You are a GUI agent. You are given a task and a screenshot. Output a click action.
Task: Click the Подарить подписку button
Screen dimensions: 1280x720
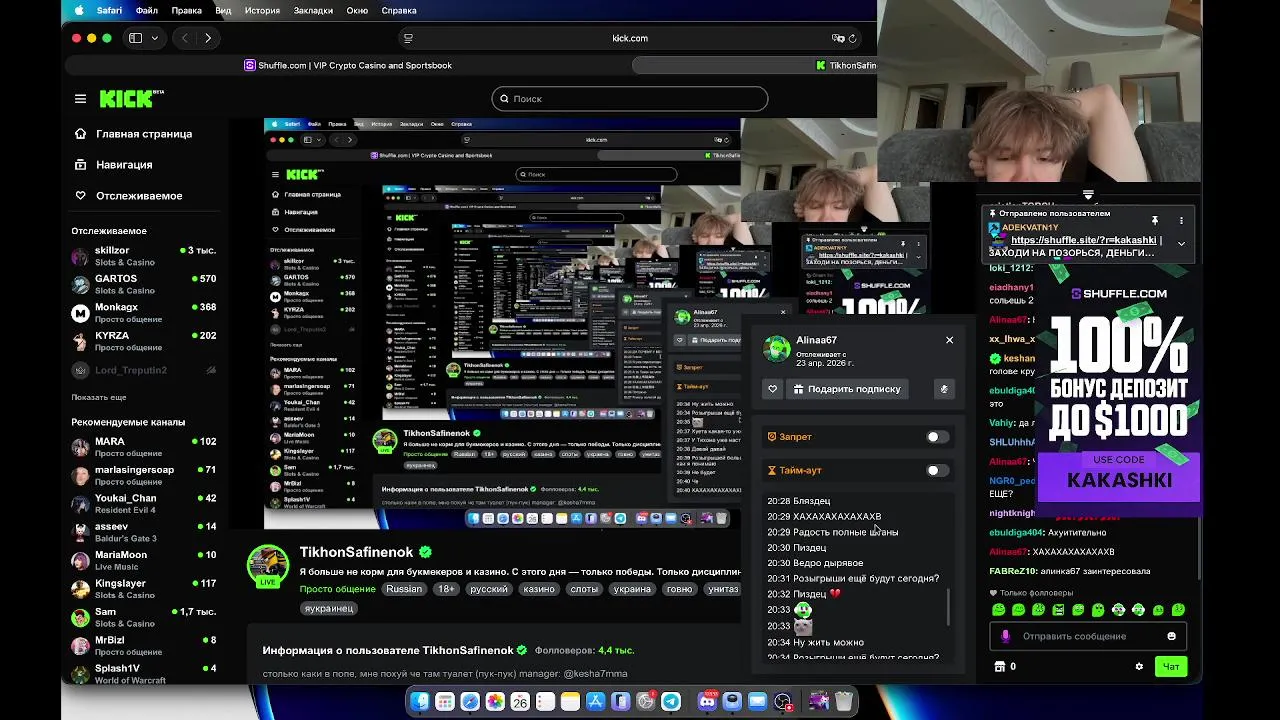coord(846,389)
